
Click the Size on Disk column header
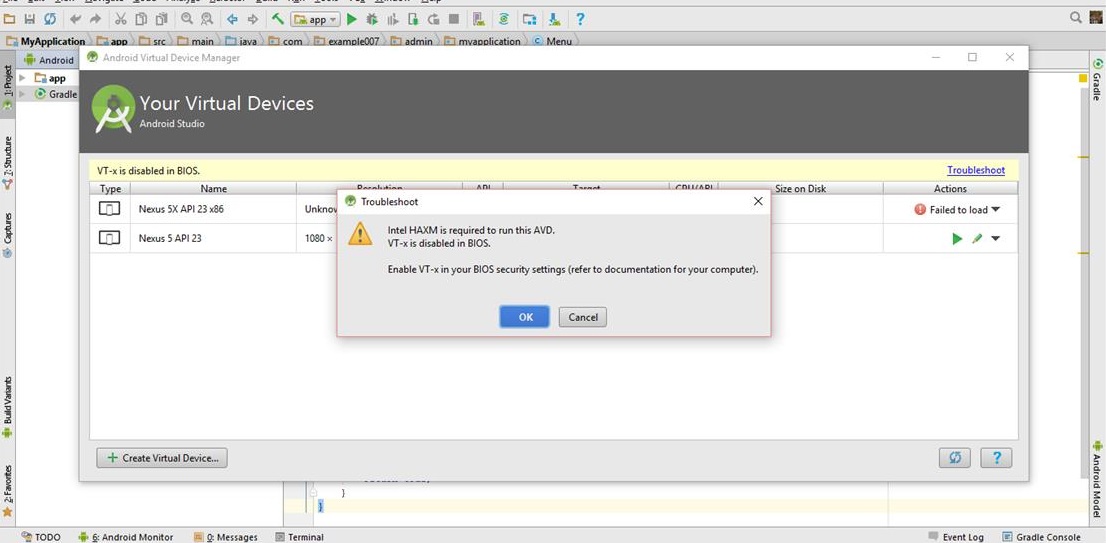pos(800,188)
